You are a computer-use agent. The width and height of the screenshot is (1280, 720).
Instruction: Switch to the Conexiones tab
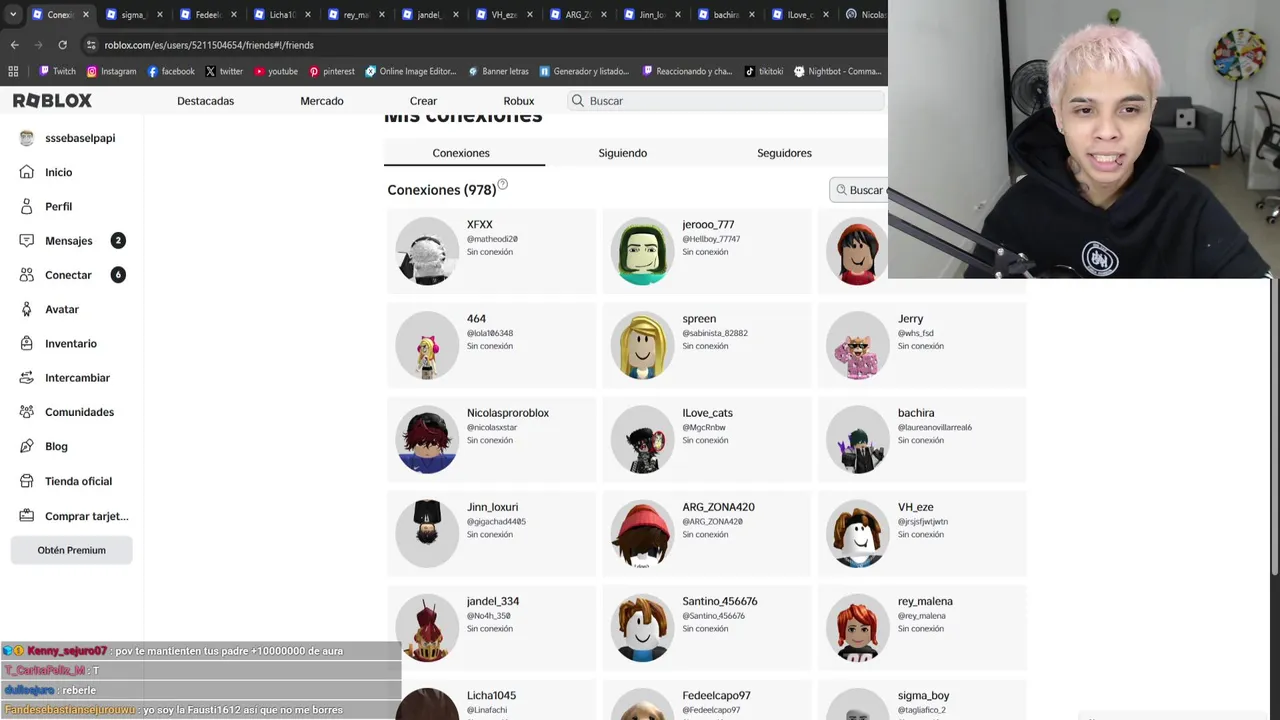461,153
